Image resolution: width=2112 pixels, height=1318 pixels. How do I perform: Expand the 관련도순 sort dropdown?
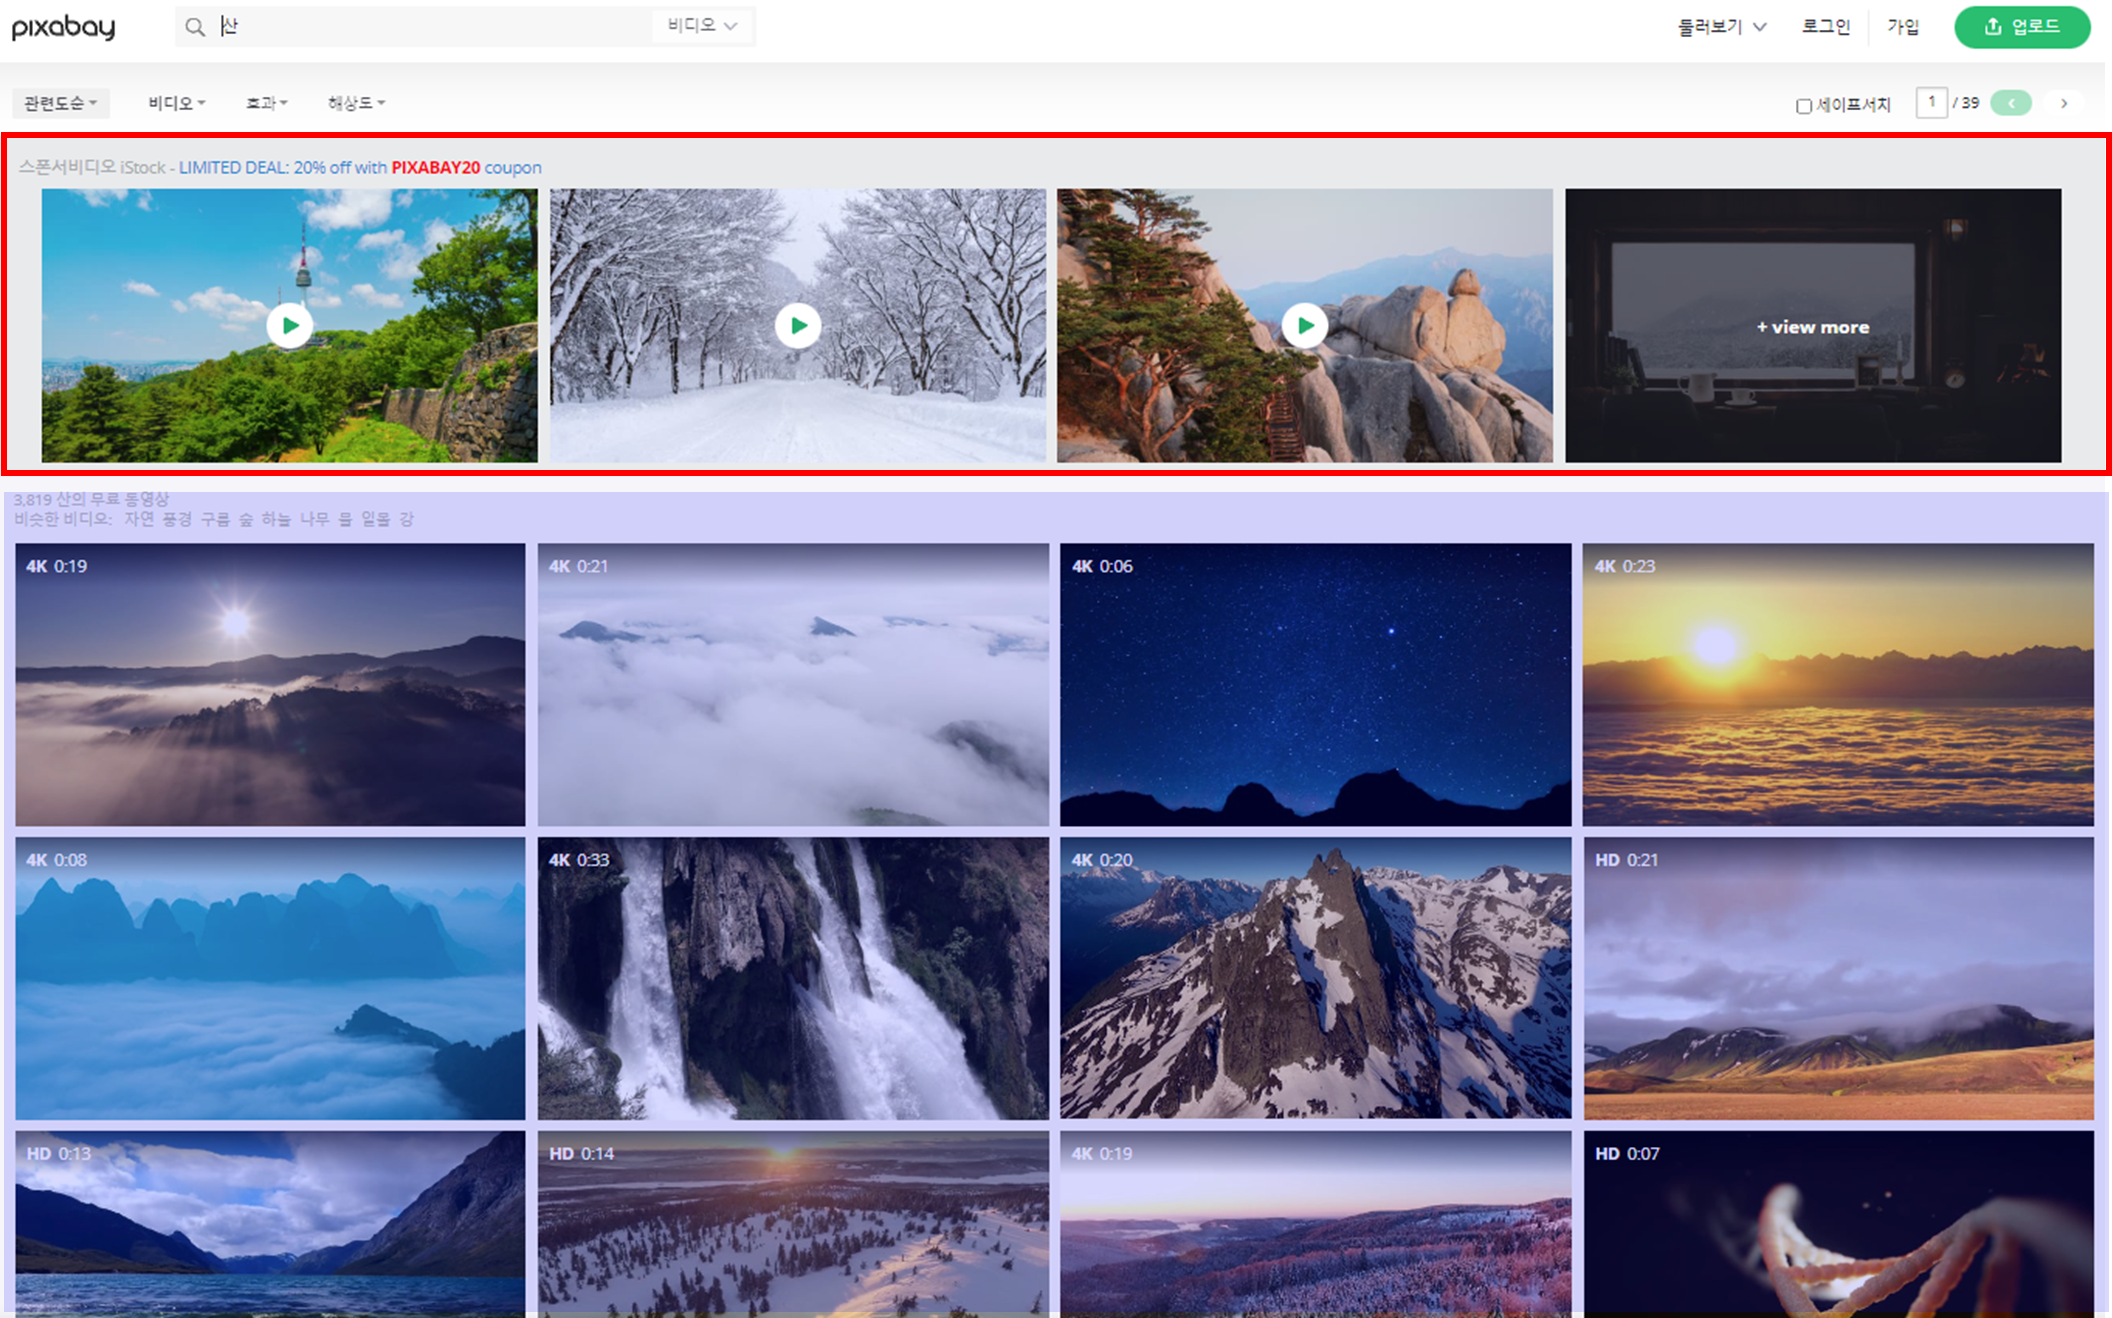(60, 103)
